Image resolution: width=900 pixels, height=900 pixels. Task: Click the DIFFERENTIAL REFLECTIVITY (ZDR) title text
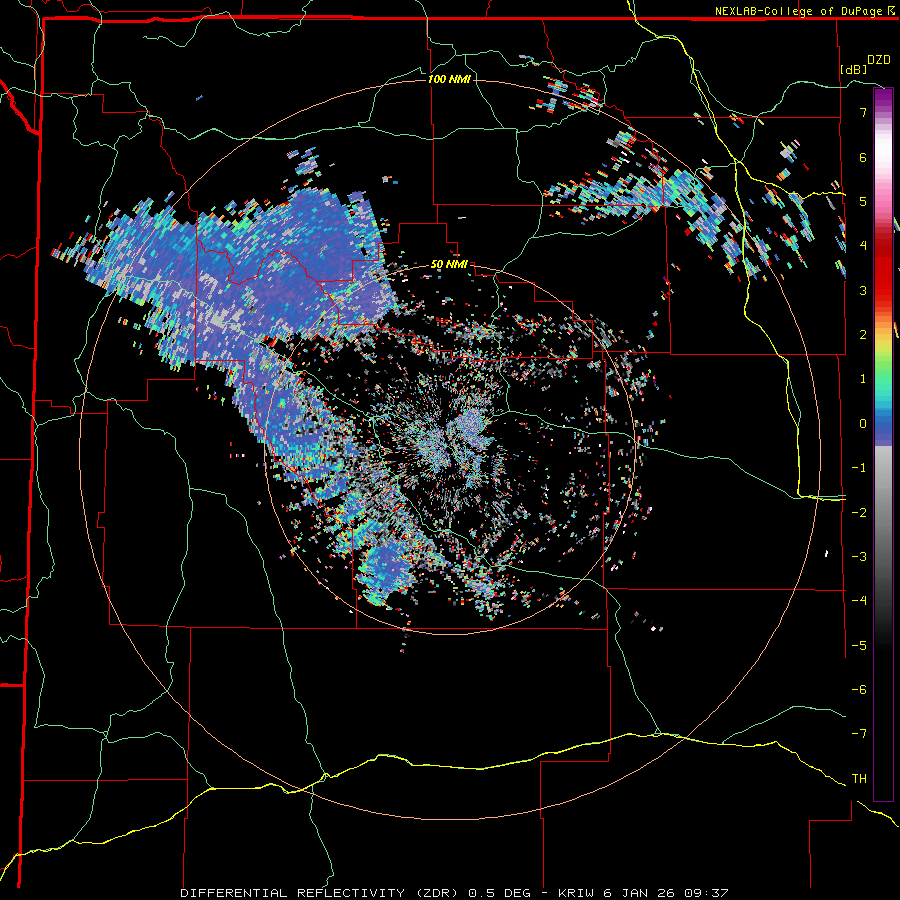point(320,893)
